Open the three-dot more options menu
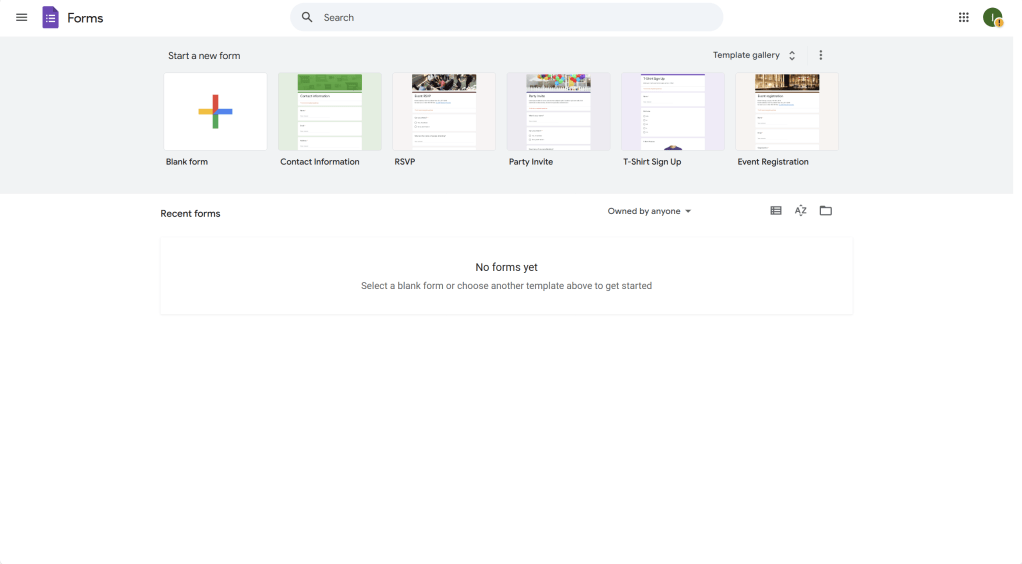The height and width of the screenshot is (564, 1022). coord(821,56)
